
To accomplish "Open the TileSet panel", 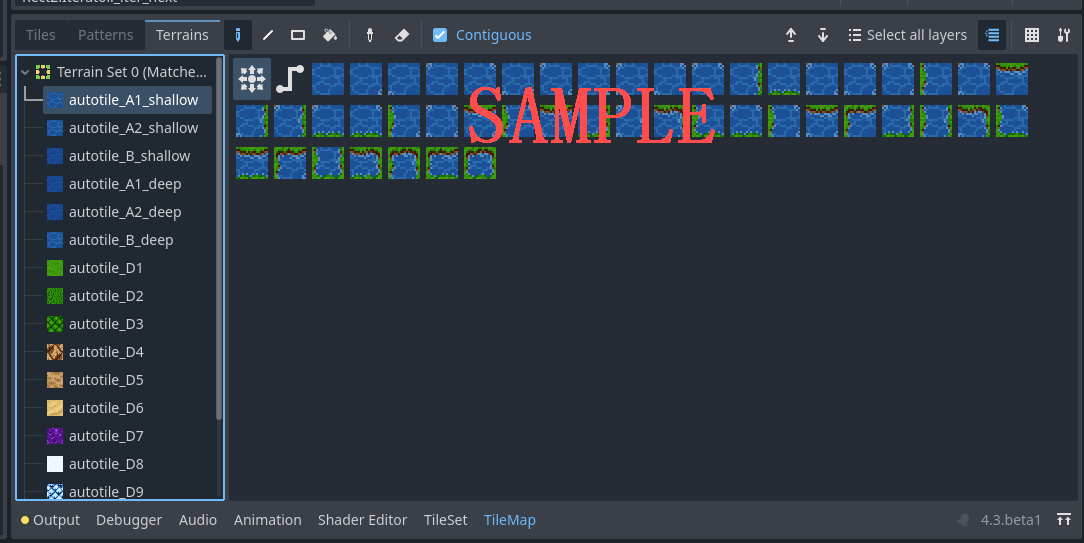I will click(445, 519).
